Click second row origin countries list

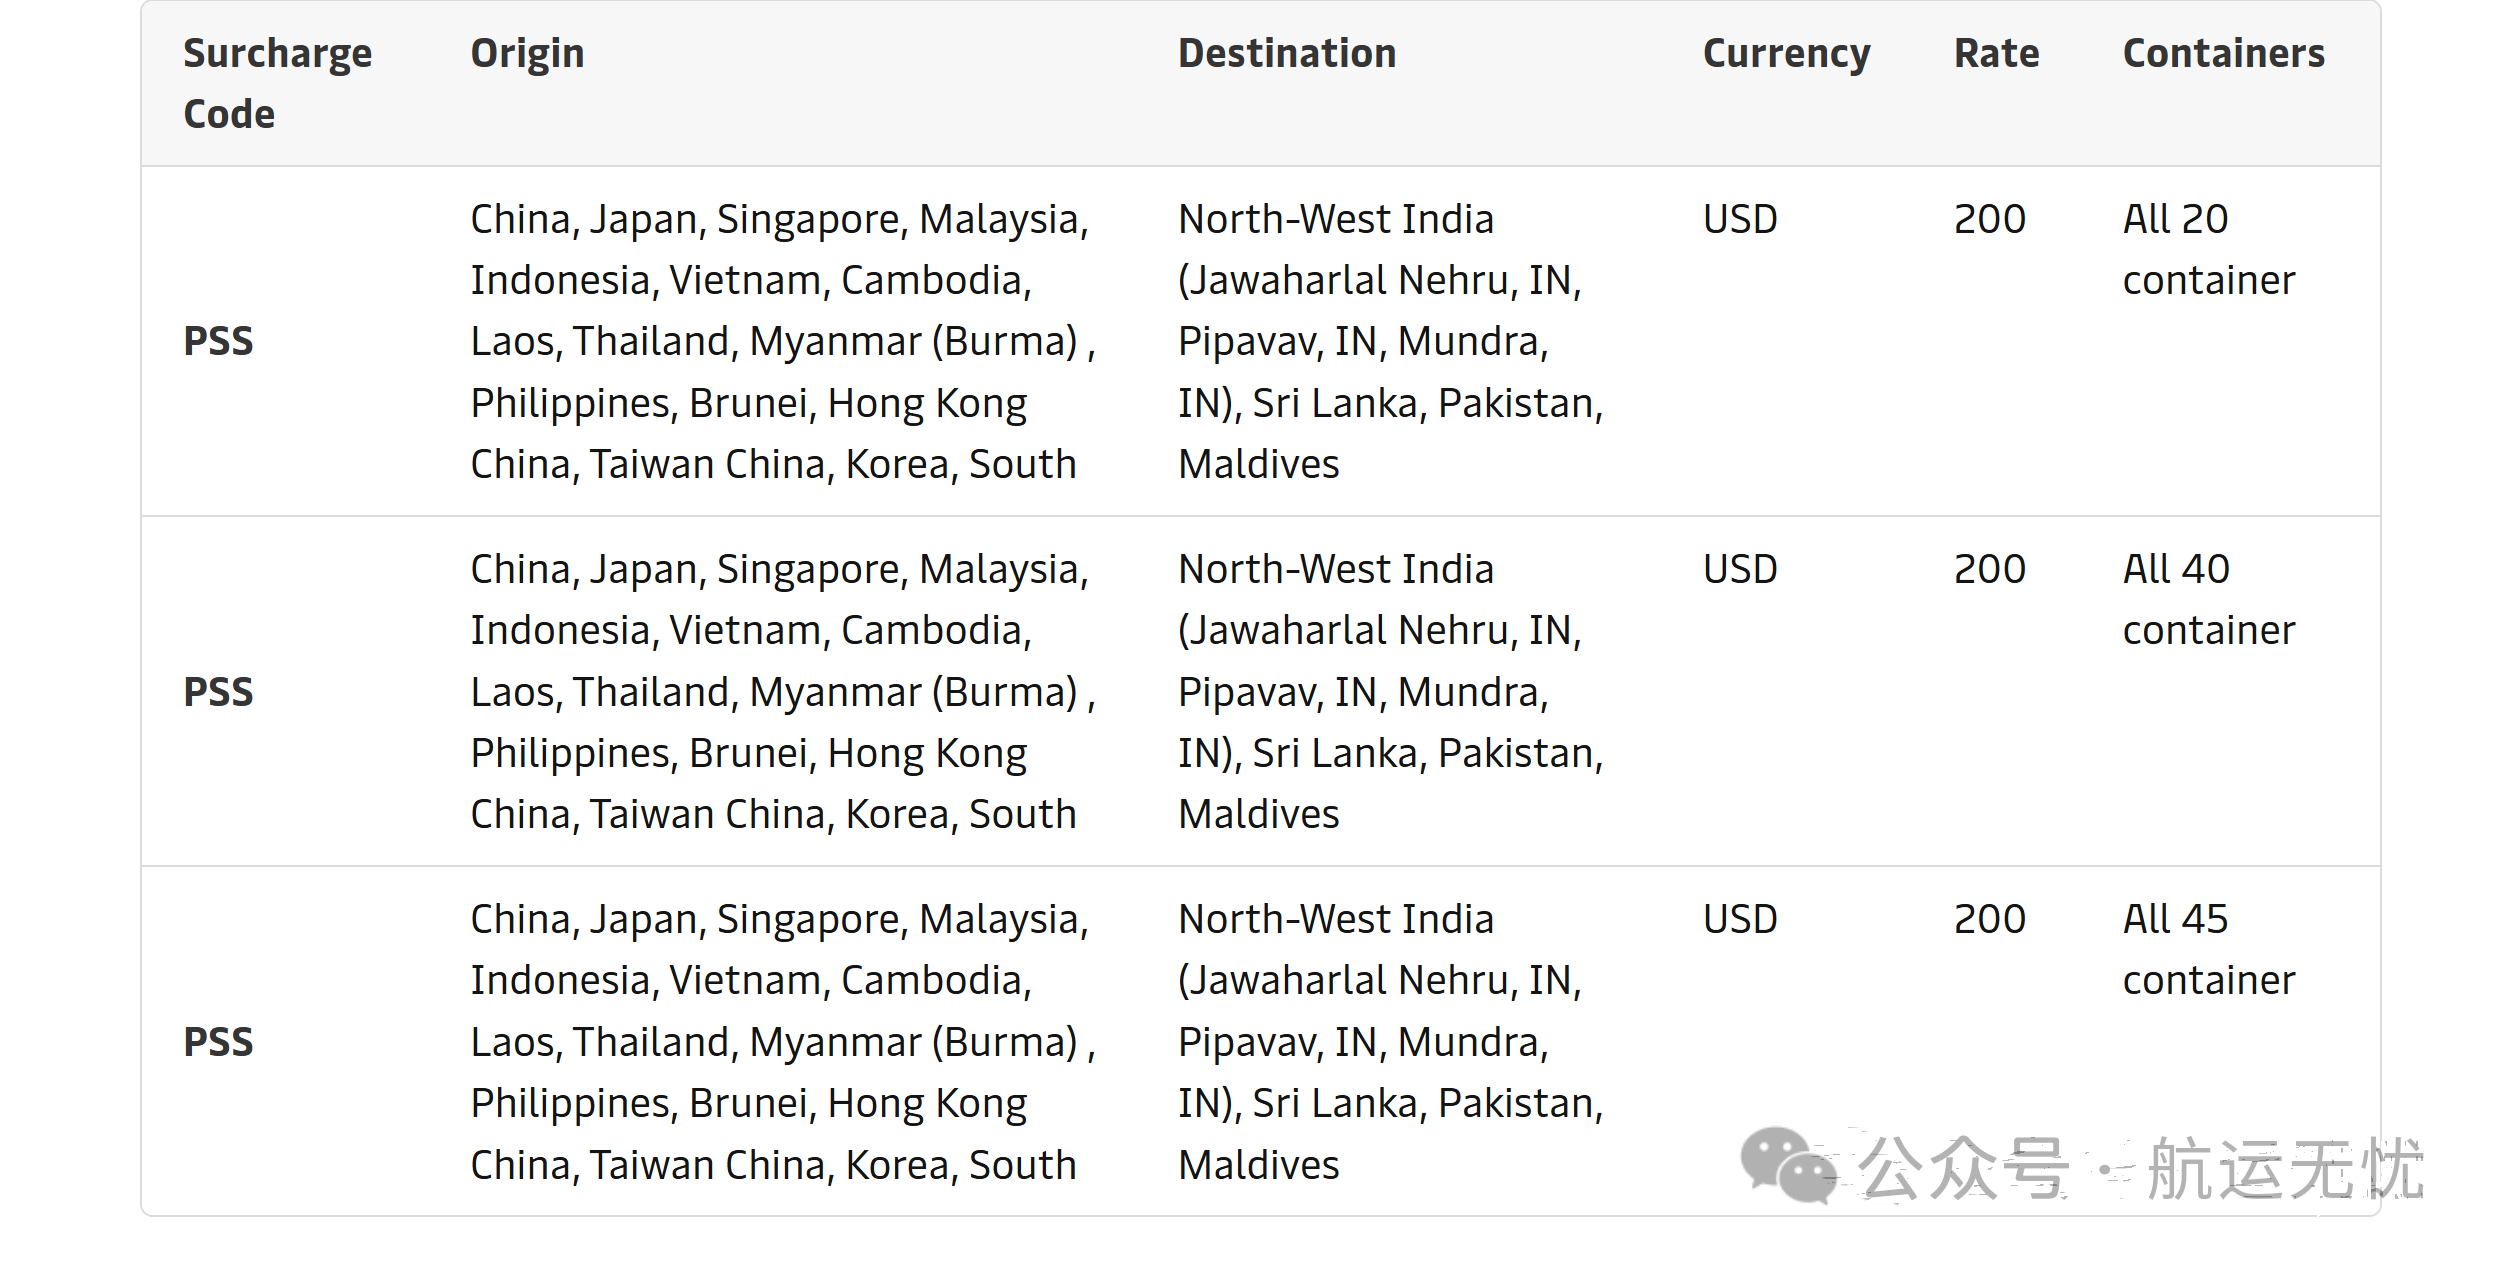point(783,692)
